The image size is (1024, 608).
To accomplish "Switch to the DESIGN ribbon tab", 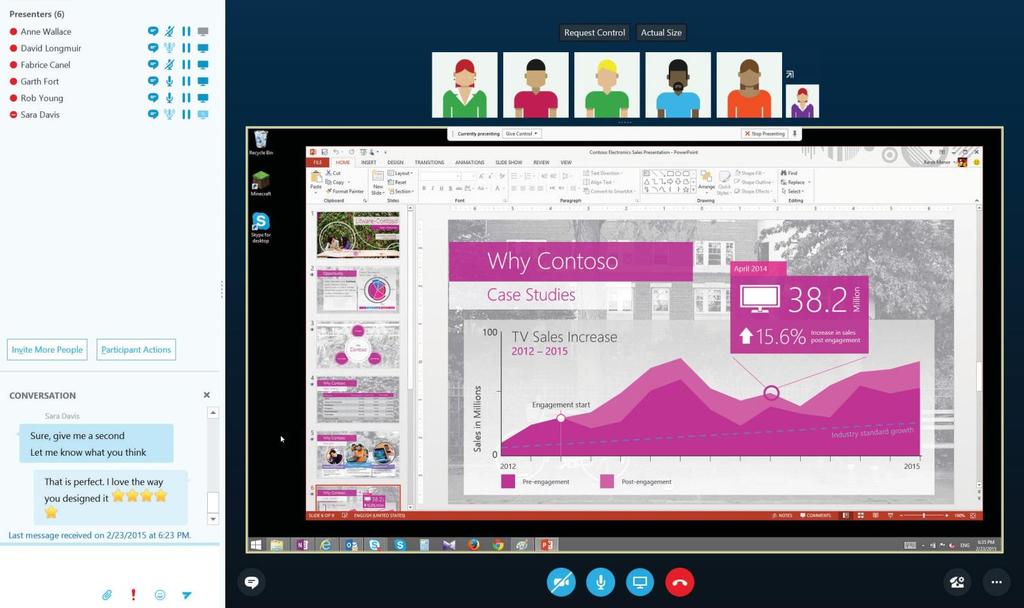I will pos(395,162).
